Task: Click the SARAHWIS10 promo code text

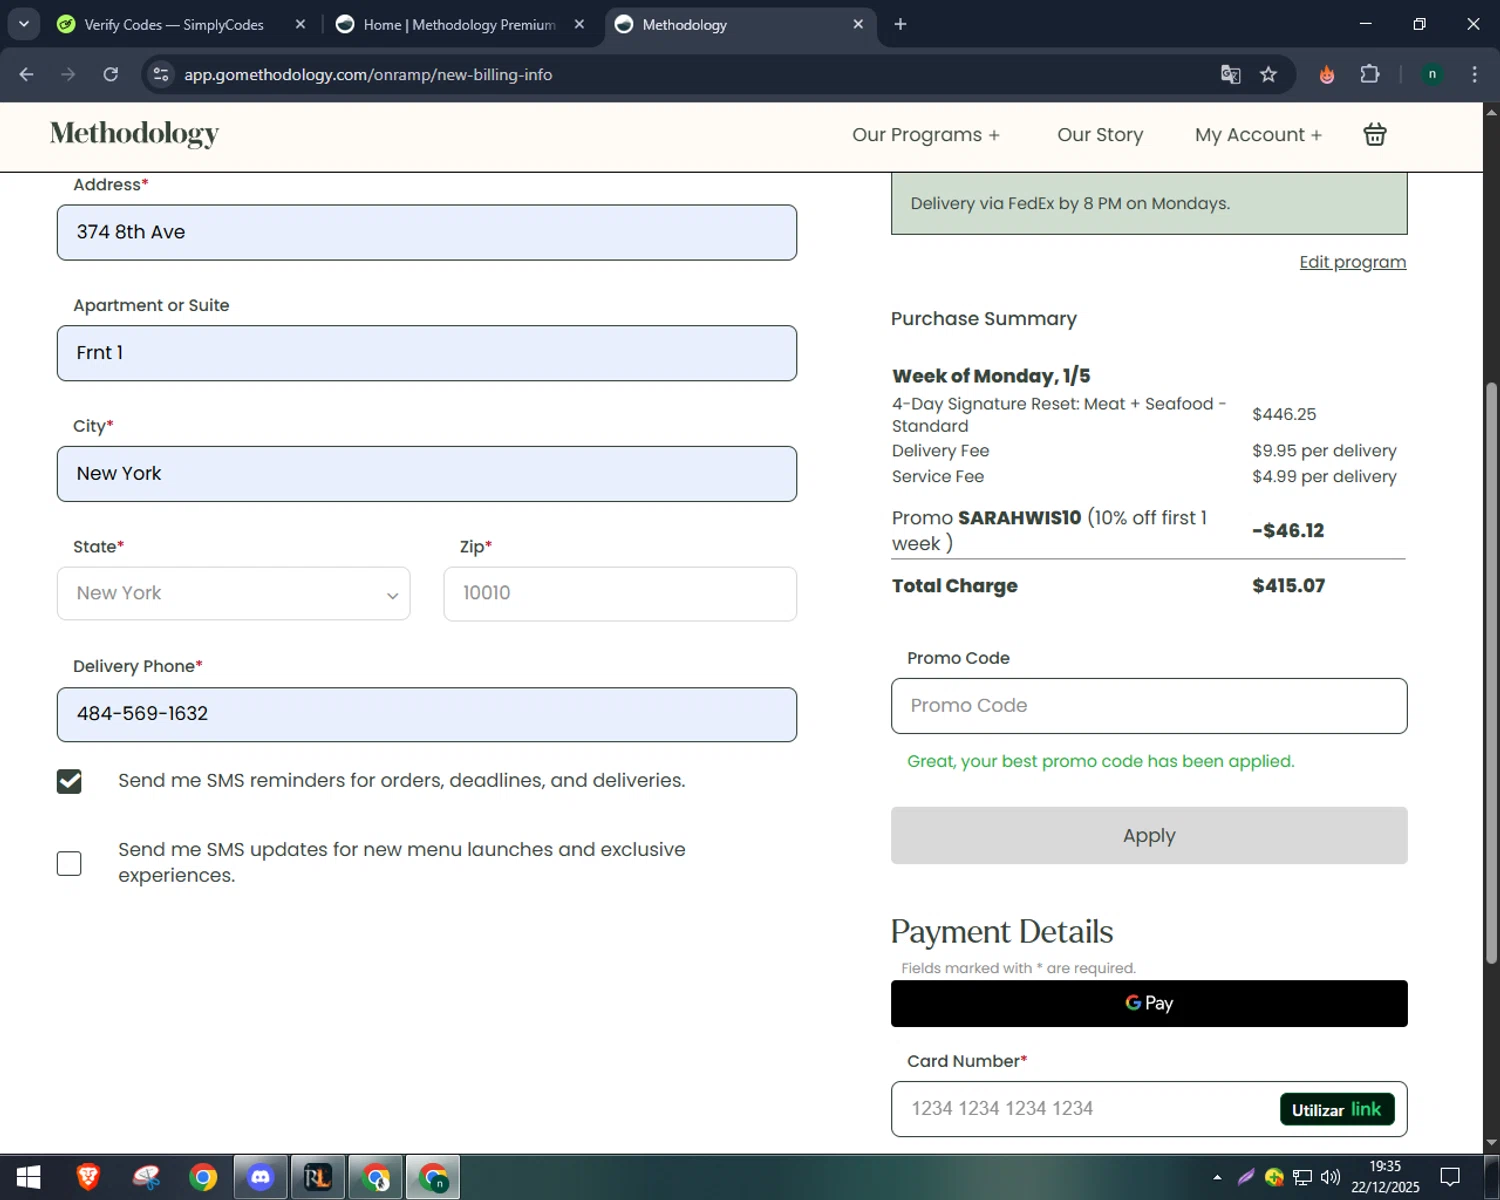Action: [x=1019, y=518]
